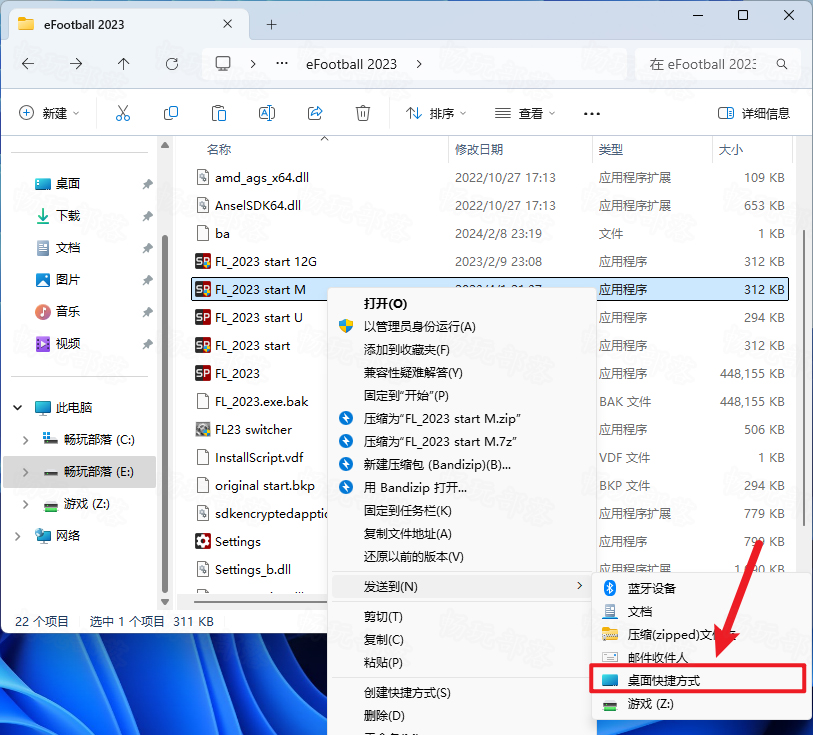Go forward with the right arrow
This screenshot has height=735, width=813.
pos(76,64)
